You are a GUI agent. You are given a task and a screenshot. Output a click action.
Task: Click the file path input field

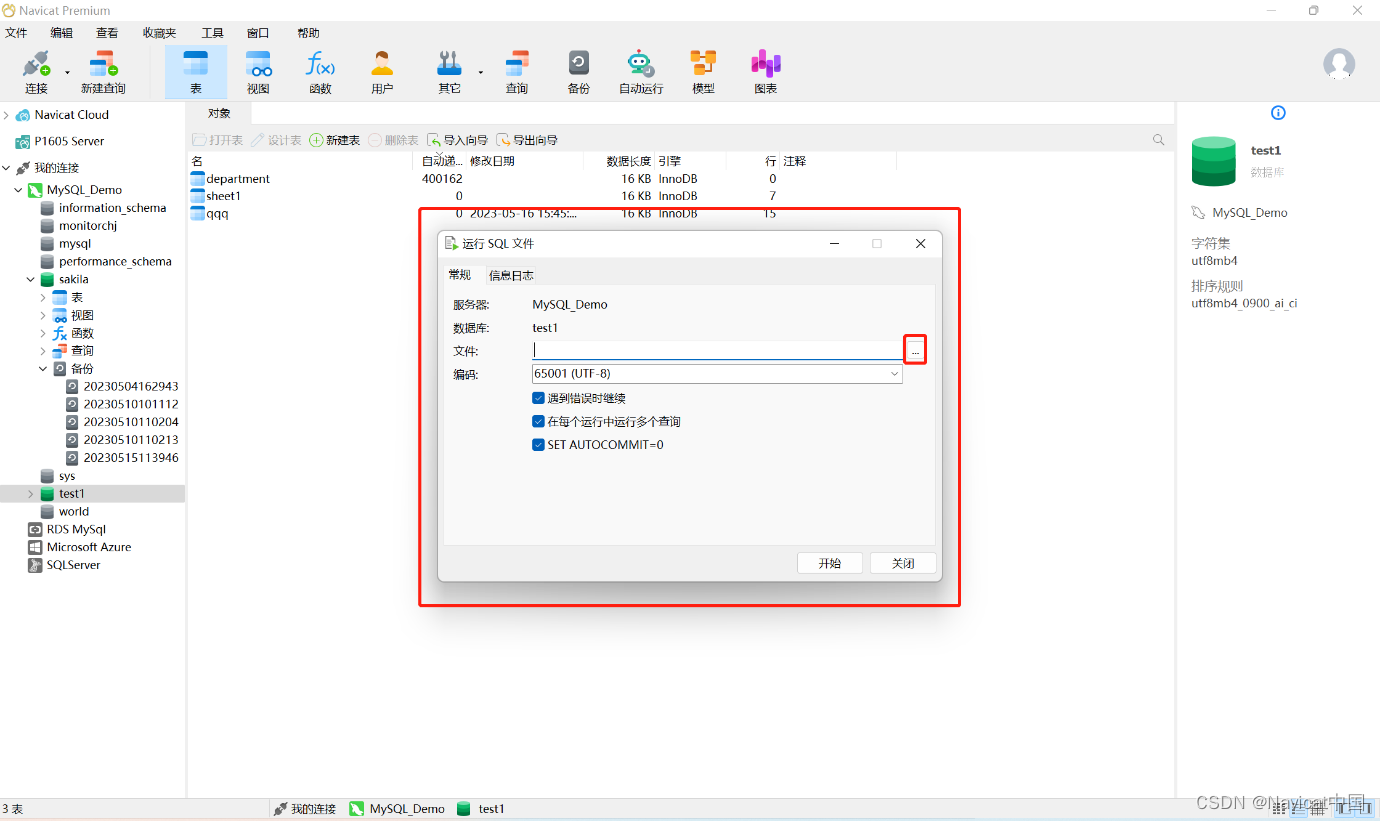[718, 350]
